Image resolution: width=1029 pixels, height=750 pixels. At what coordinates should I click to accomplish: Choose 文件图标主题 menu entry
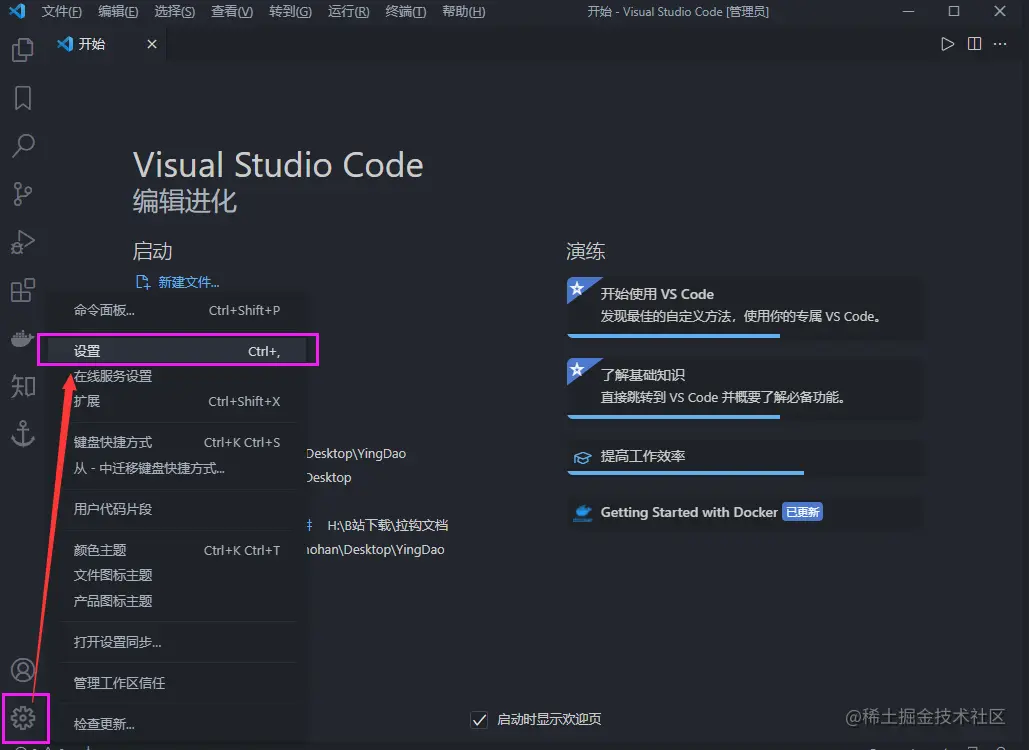[x=177, y=575]
